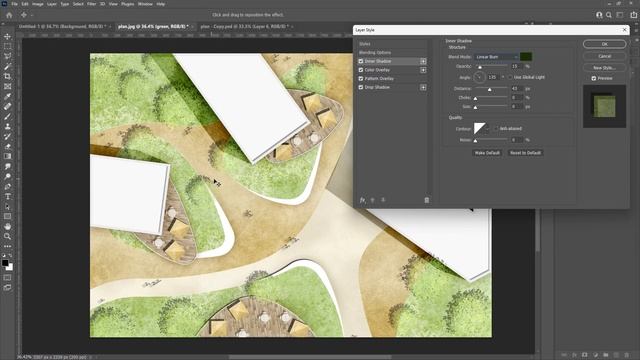The height and width of the screenshot is (360, 640).
Task: Click the OK button
Action: point(604,44)
